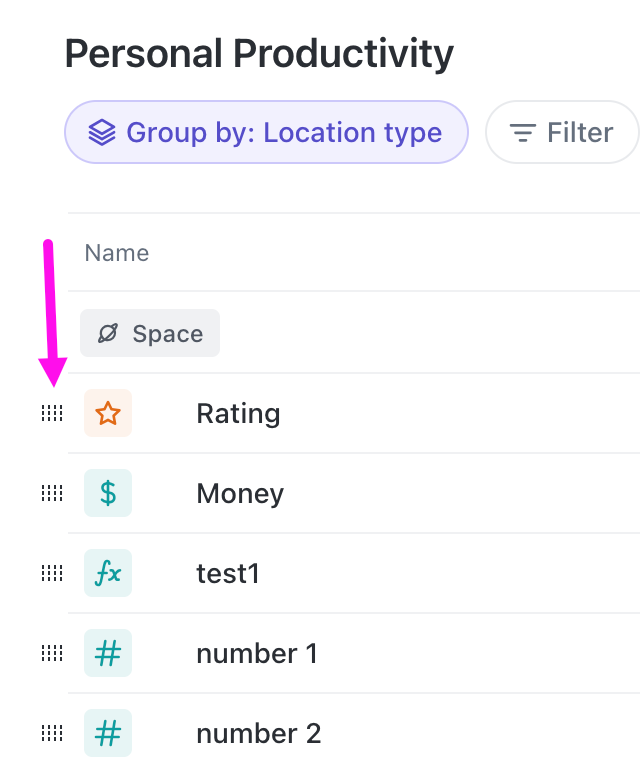The image size is (640, 770).
Task: Click the layers icon in Group by button
Action: (102, 132)
